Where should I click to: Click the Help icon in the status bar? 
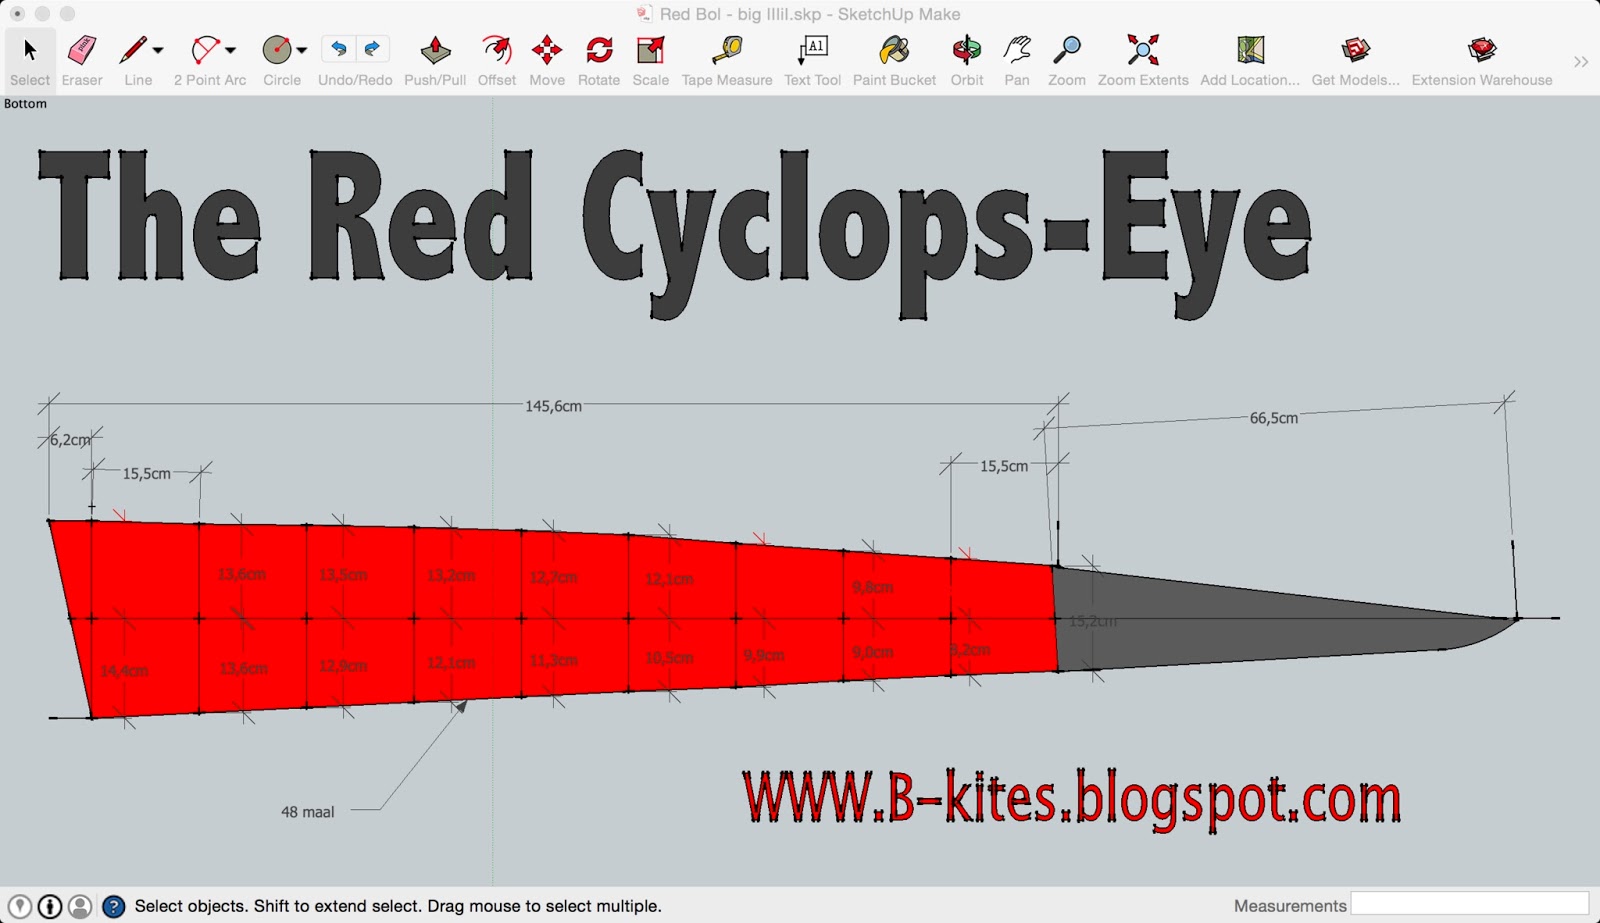click(x=116, y=905)
